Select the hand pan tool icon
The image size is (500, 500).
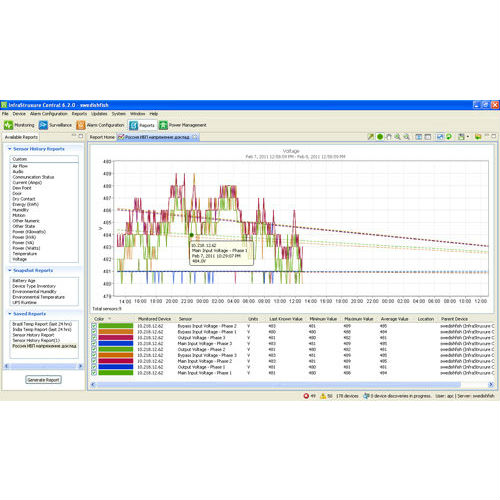pos(389,137)
